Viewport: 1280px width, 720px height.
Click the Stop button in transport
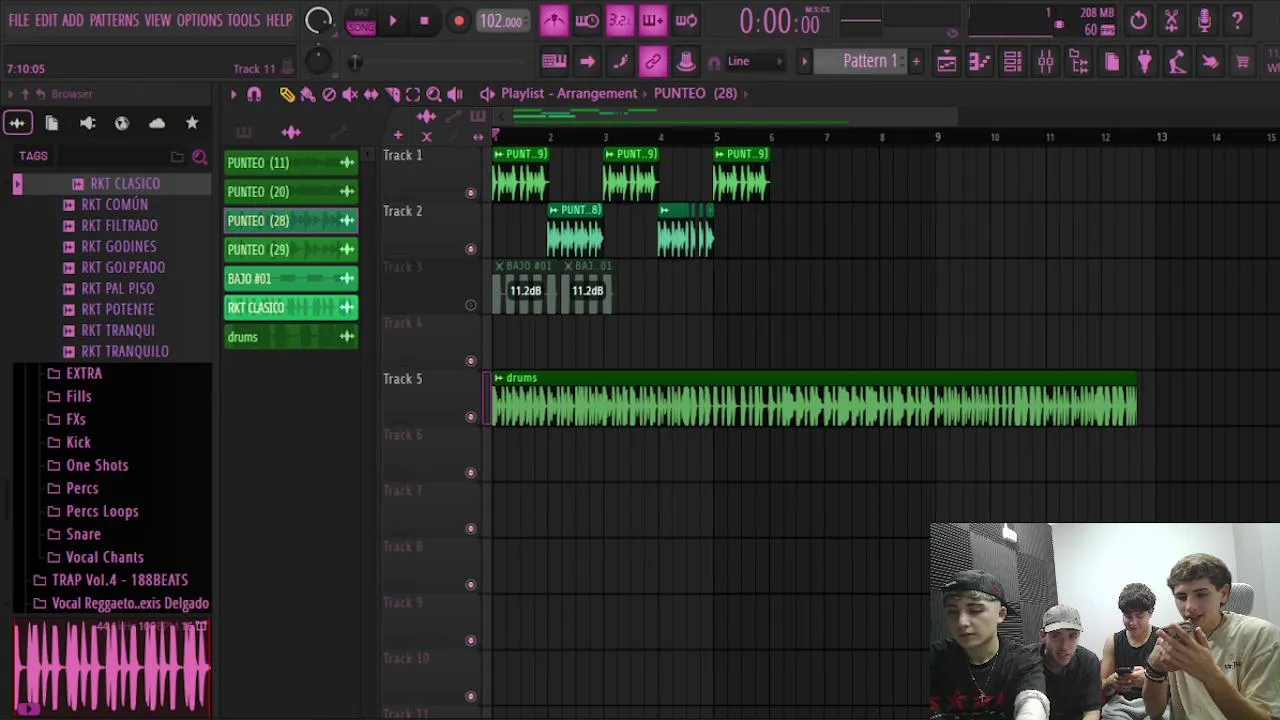click(424, 20)
